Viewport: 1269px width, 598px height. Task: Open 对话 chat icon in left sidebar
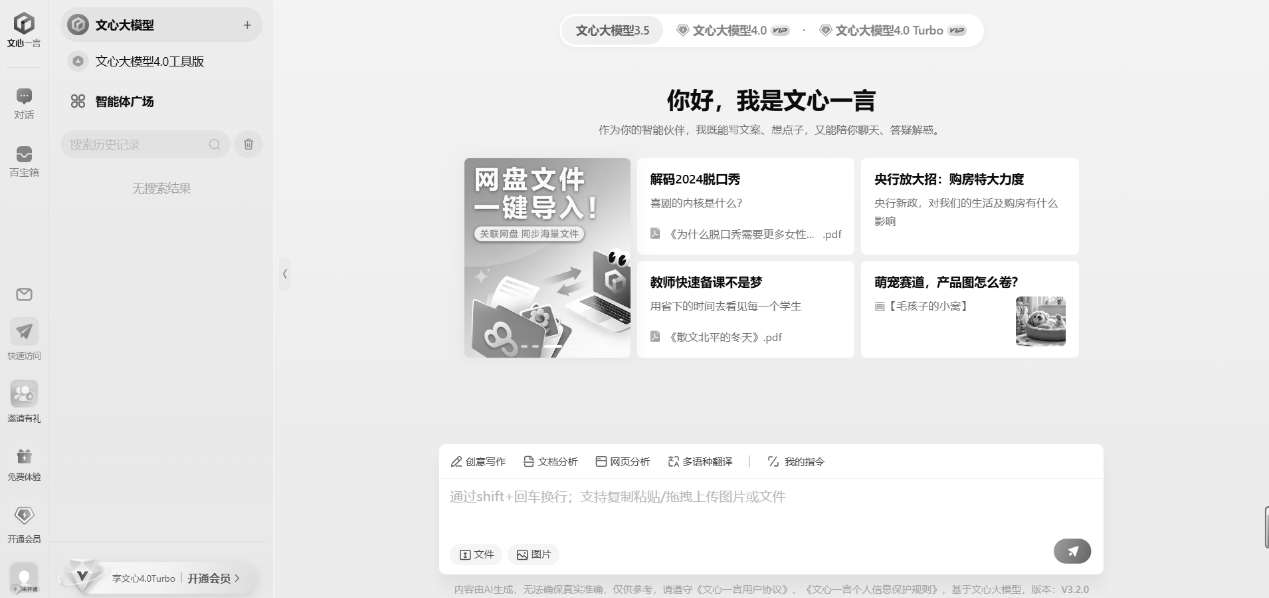click(x=24, y=96)
